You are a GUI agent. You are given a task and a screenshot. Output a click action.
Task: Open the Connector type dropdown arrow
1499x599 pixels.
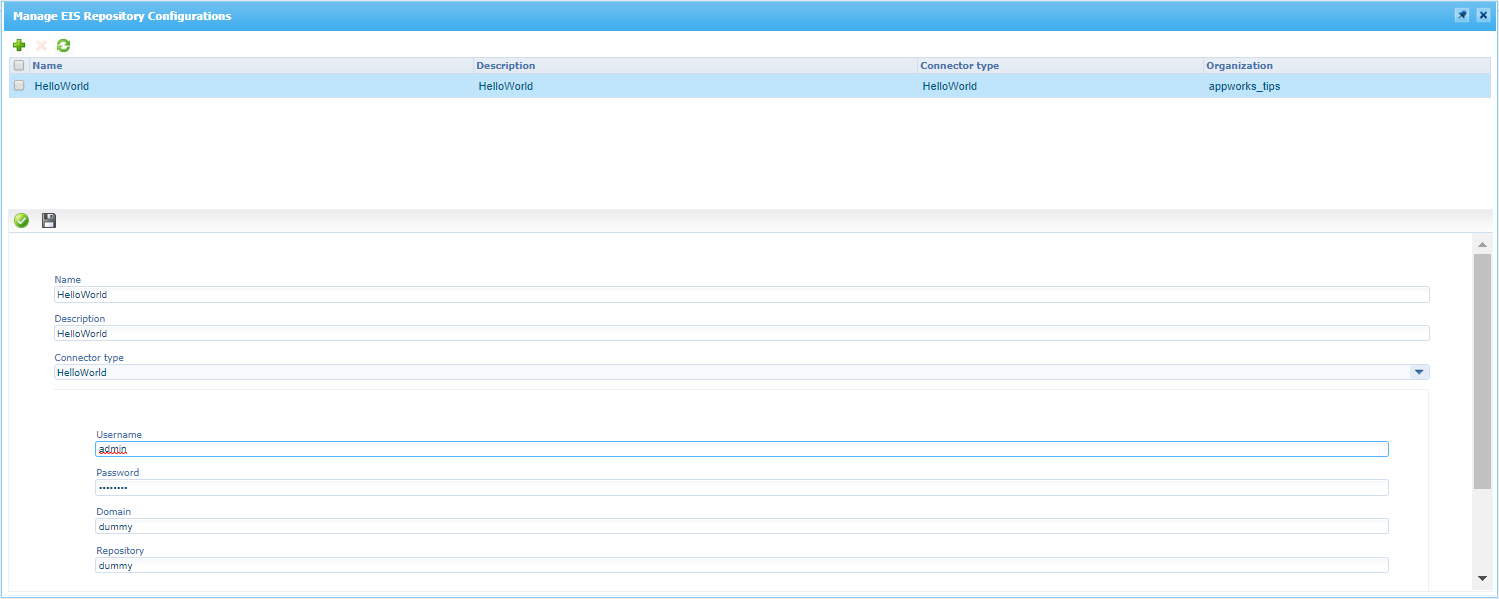[1418, 372]
